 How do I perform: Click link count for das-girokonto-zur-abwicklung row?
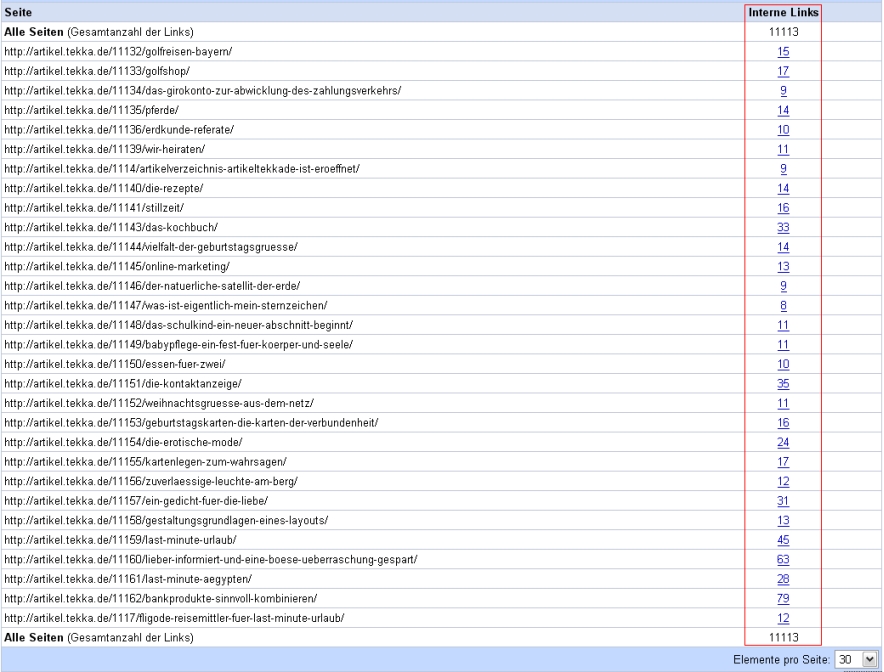pos(783,91)
